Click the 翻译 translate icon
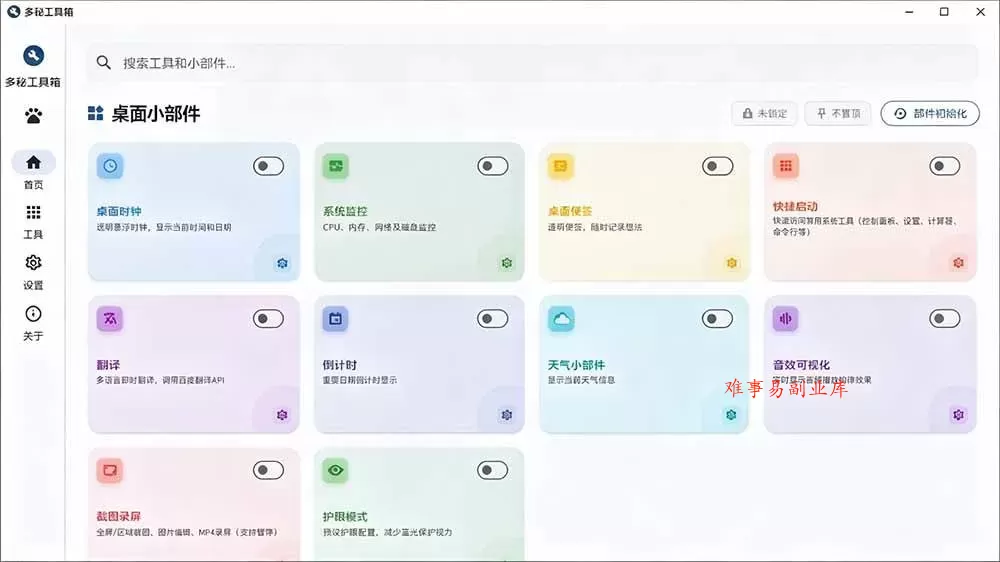 (x=110, y=318)
